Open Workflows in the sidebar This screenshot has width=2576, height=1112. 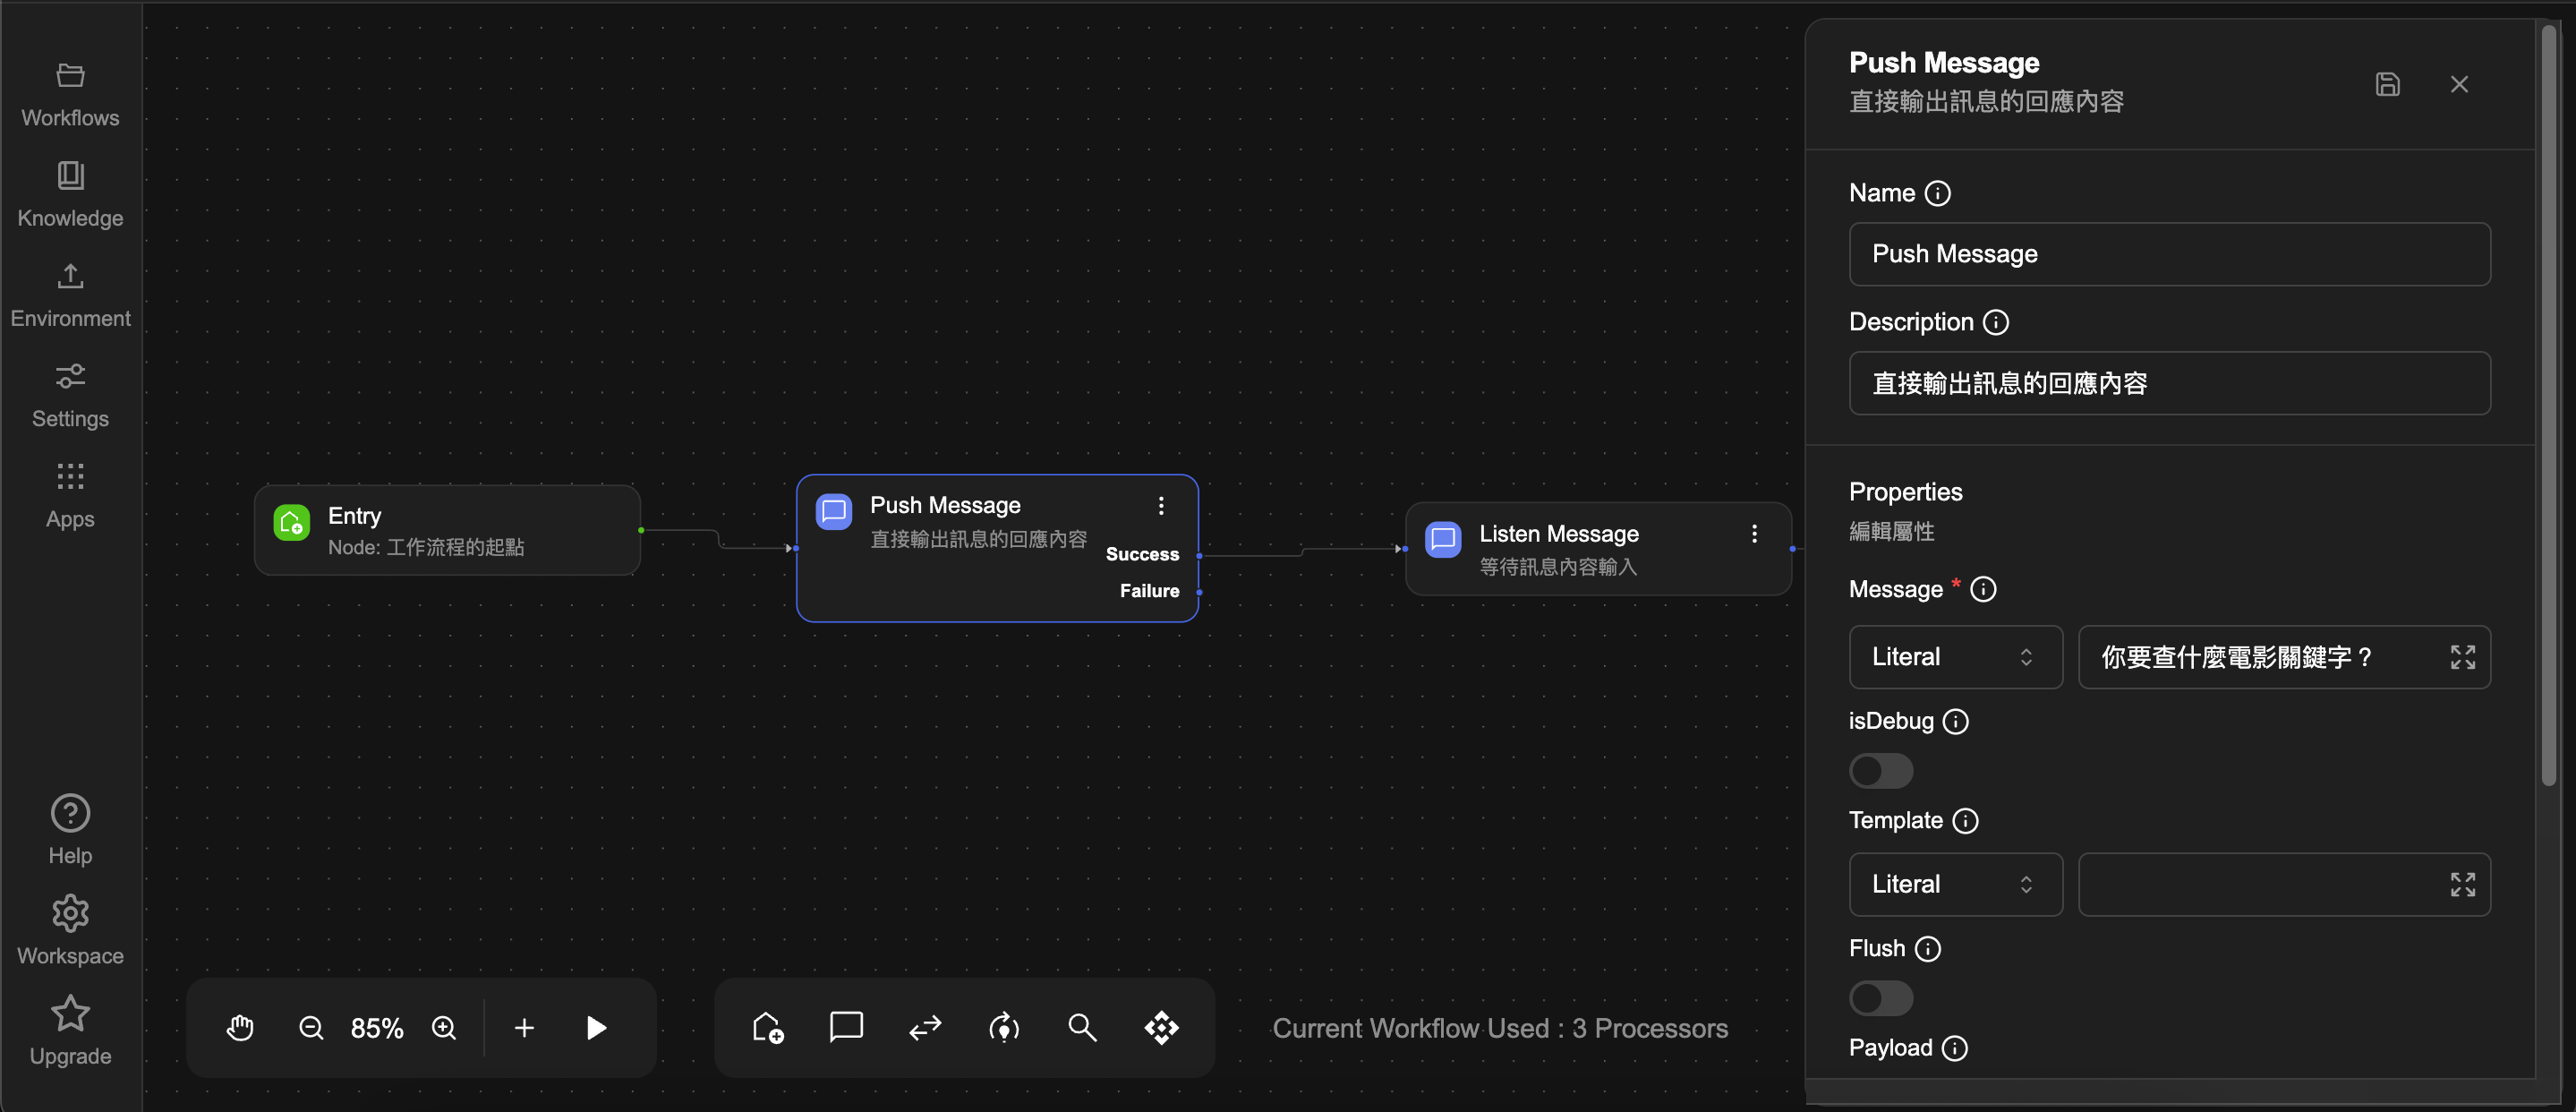click(70, 94)
